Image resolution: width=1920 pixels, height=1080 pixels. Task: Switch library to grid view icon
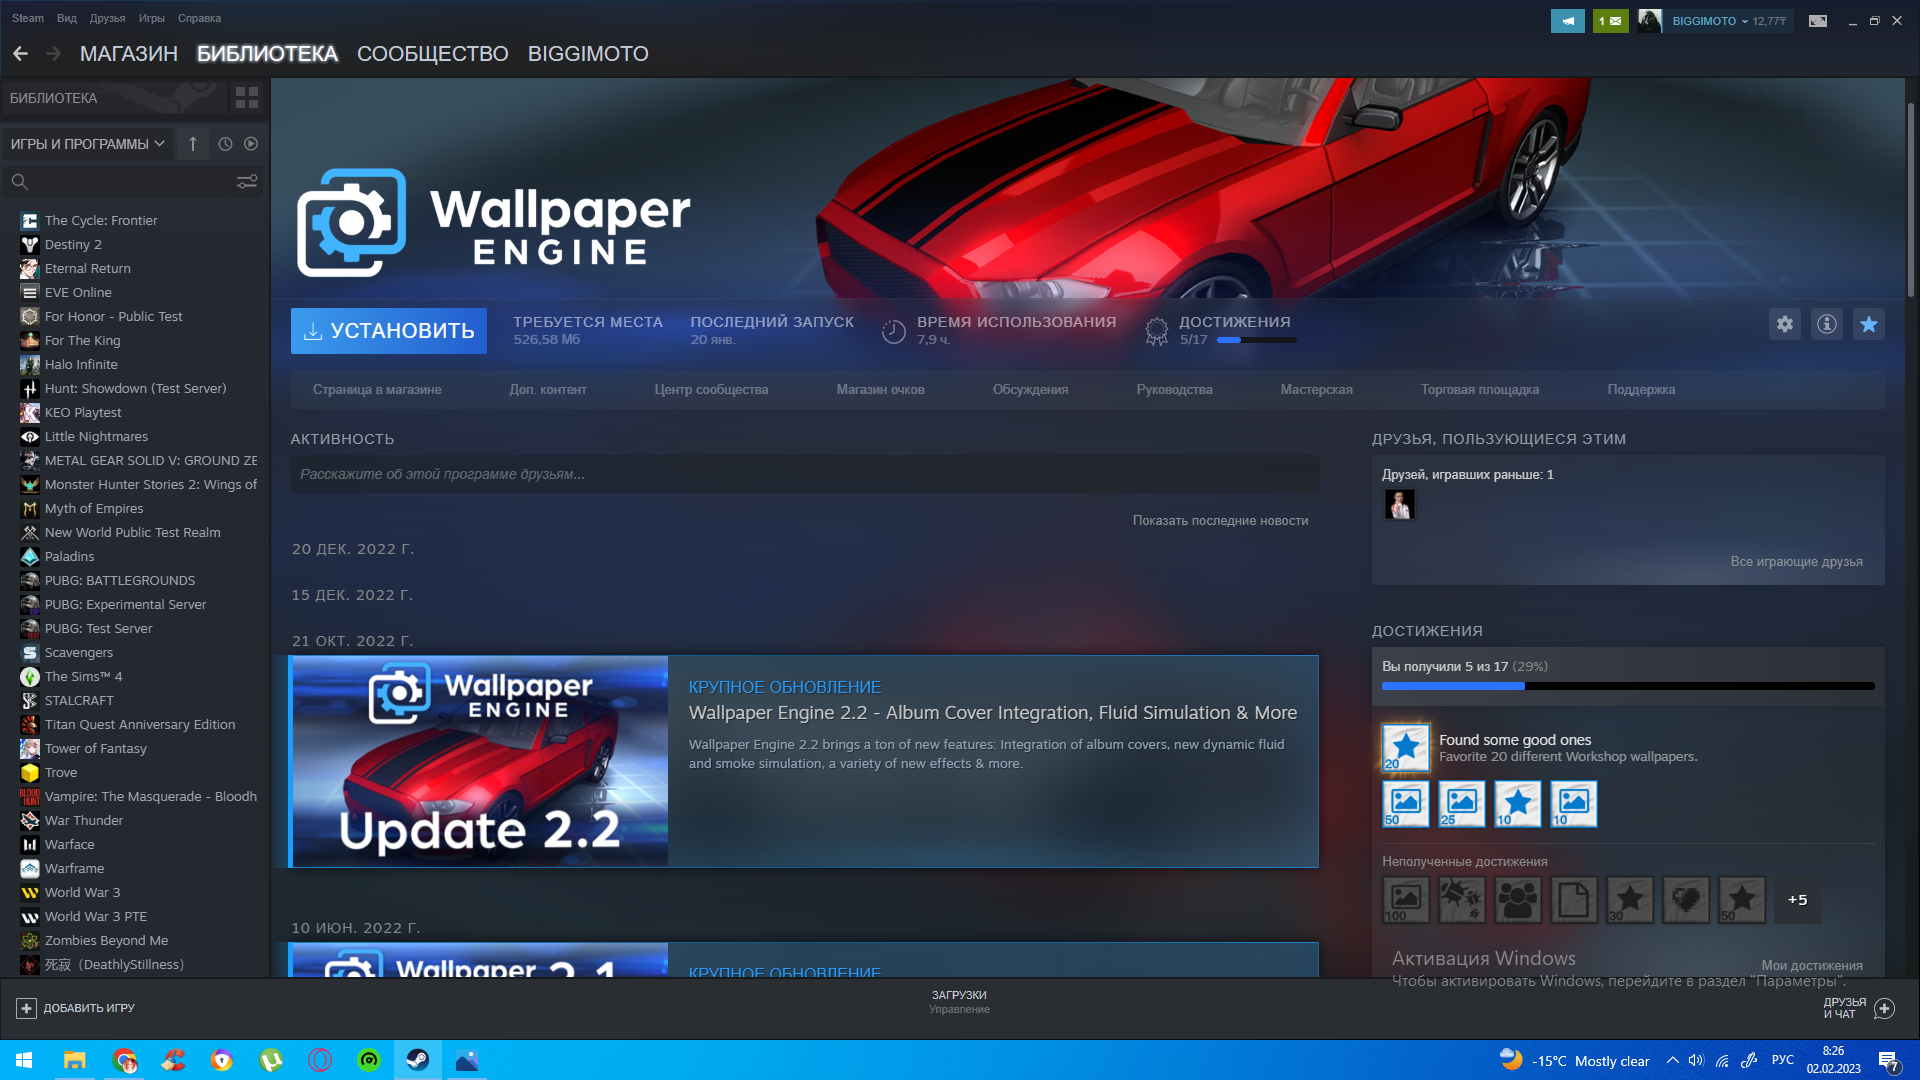click(x=247, y=97)
